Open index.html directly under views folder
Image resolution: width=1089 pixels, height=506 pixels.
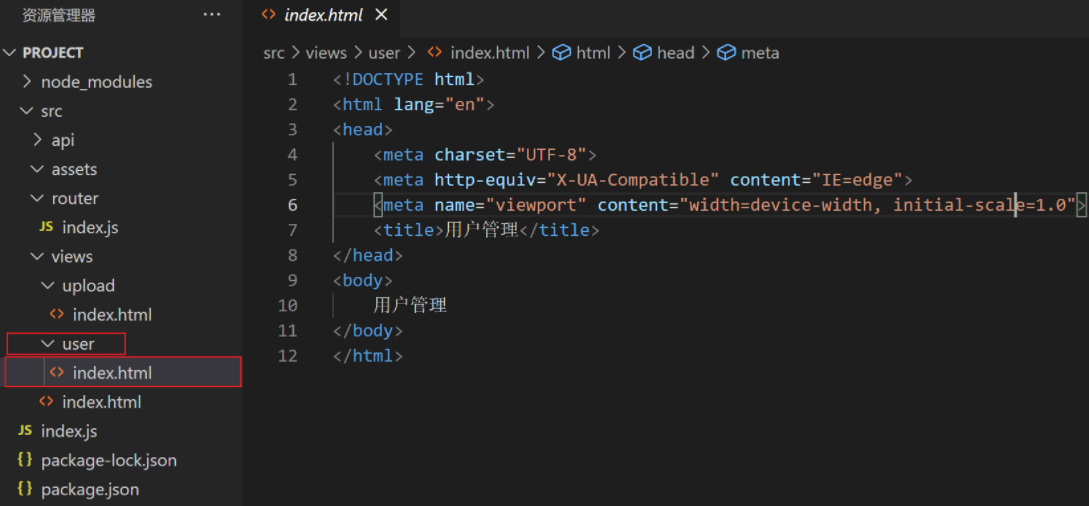click(x=101, y=402)
